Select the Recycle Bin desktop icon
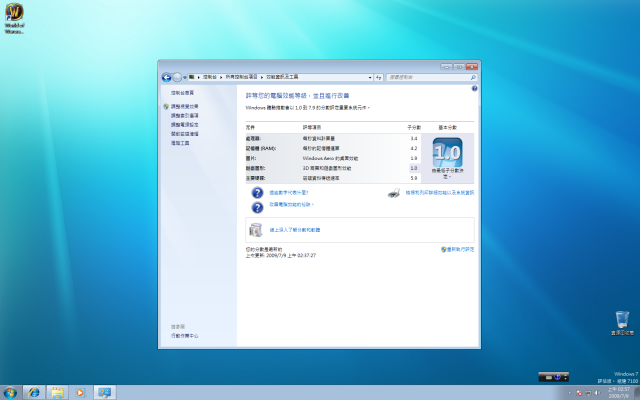The width and height of the screenshot is (640, 400). pyautogui.click(x=622, y=323)
